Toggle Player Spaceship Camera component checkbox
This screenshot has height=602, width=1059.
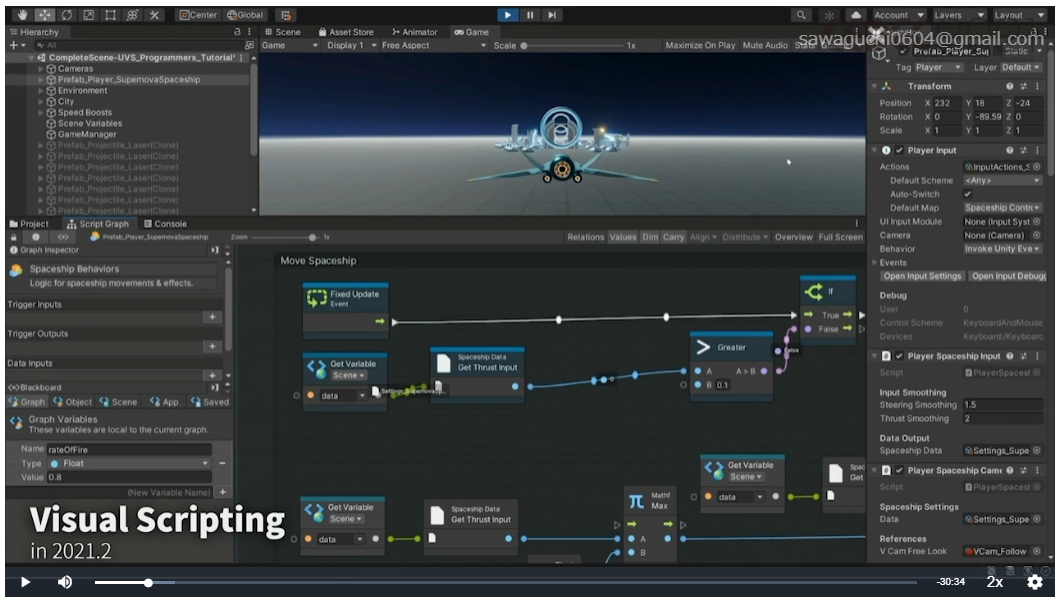coord(899,470)
